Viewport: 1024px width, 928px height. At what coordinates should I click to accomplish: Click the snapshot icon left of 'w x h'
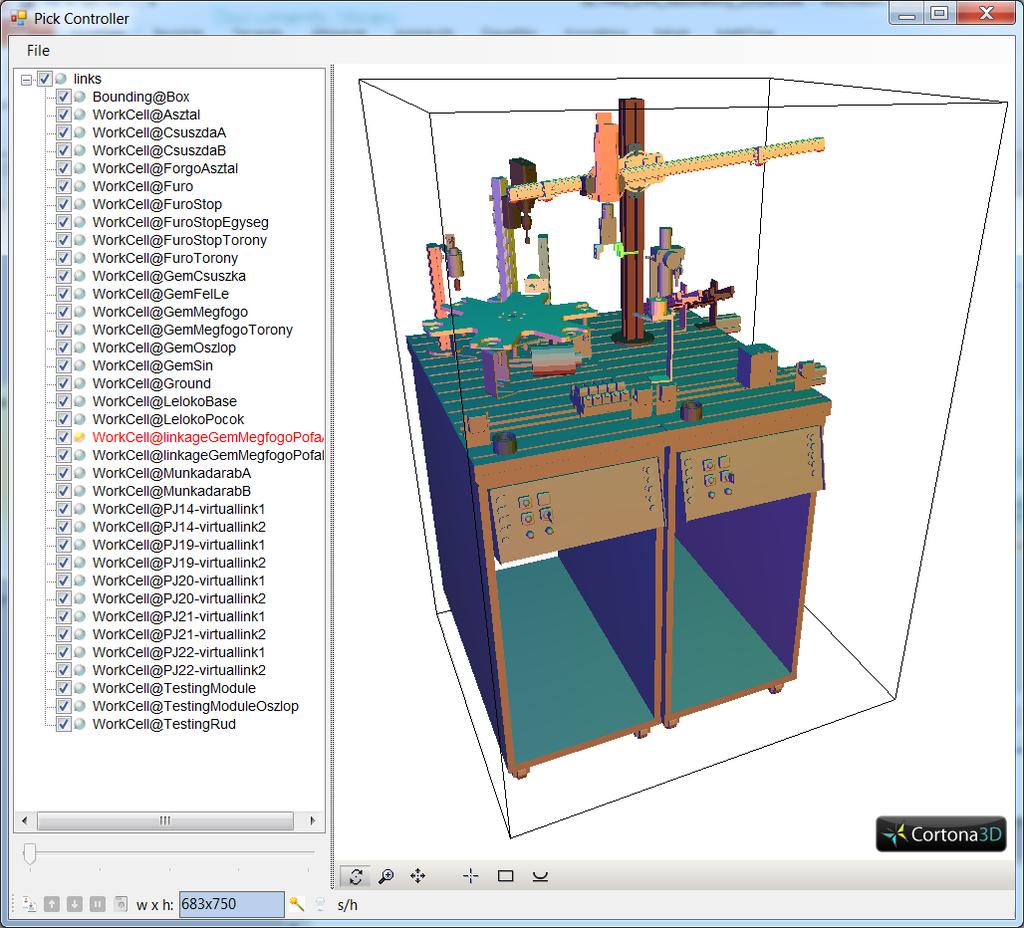tap(121, 904)
